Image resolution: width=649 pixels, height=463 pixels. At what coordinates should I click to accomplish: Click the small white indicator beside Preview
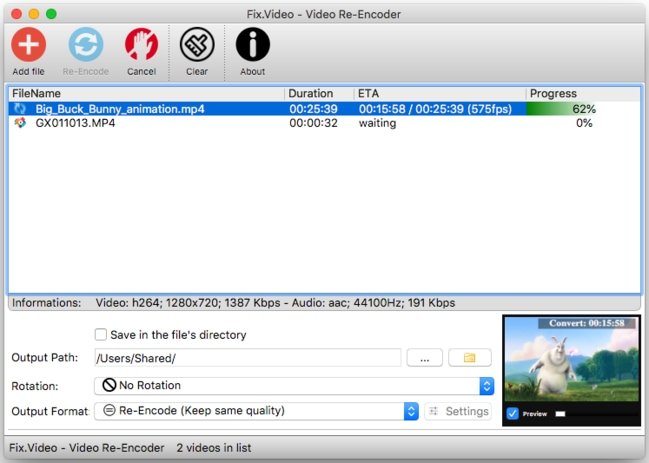coord(560,414)
